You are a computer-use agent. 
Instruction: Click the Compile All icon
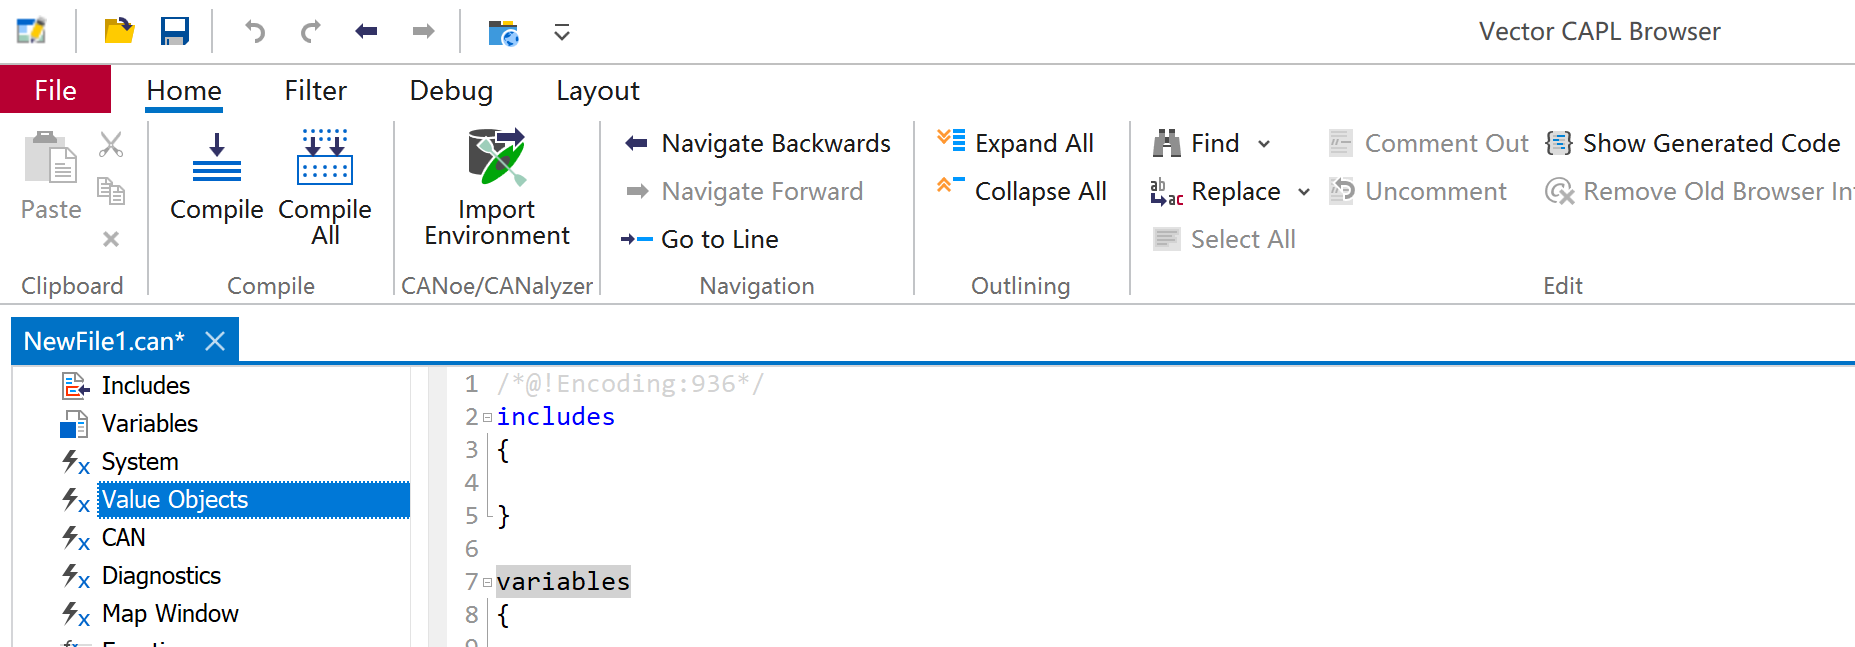(325, 158)
